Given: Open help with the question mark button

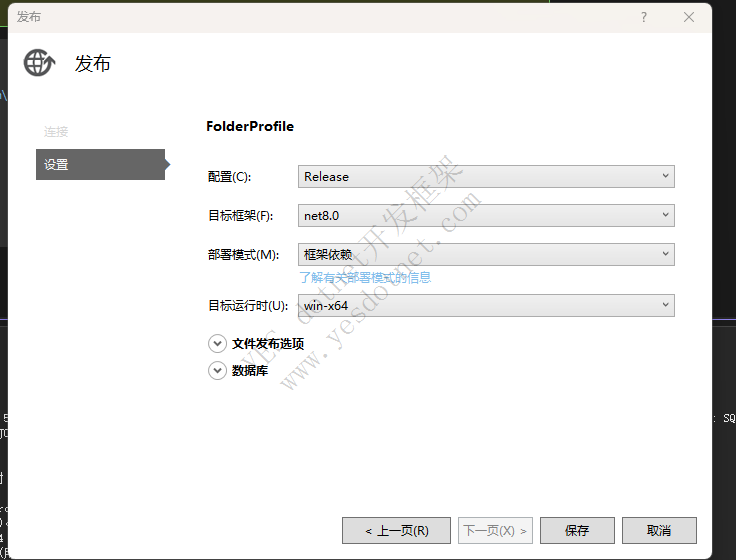Looking at the screenshot, I should pyautogui.click(x=644, y=17).
